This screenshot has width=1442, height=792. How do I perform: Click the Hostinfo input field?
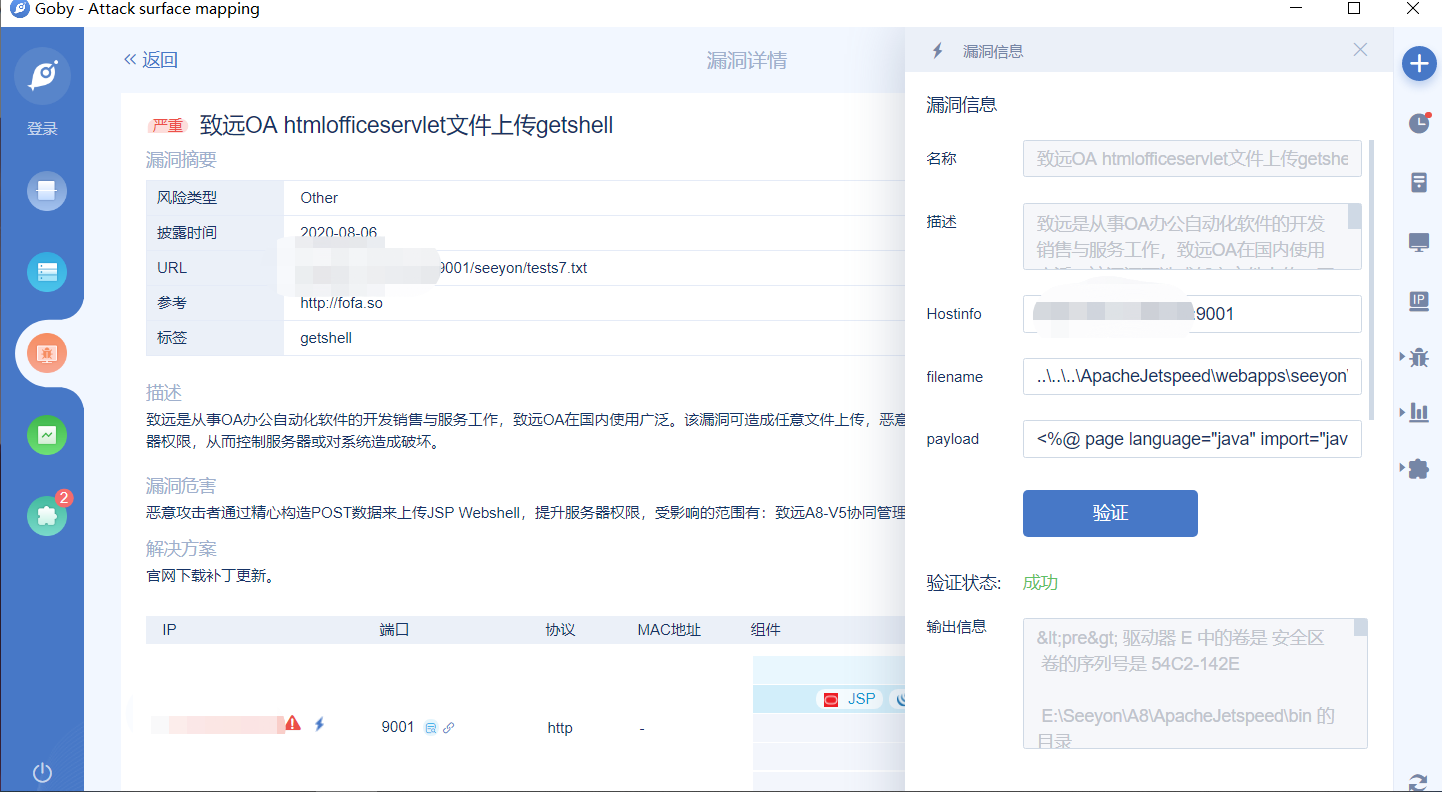pos(1192,313)
